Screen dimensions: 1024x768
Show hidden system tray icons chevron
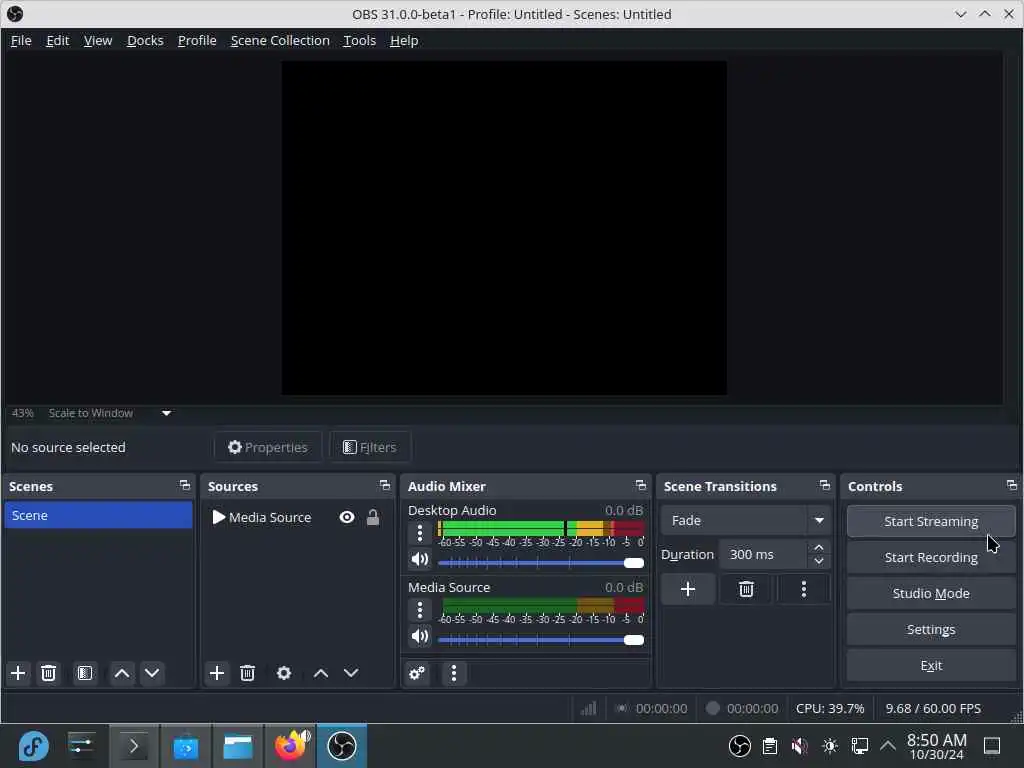(888, 745)
